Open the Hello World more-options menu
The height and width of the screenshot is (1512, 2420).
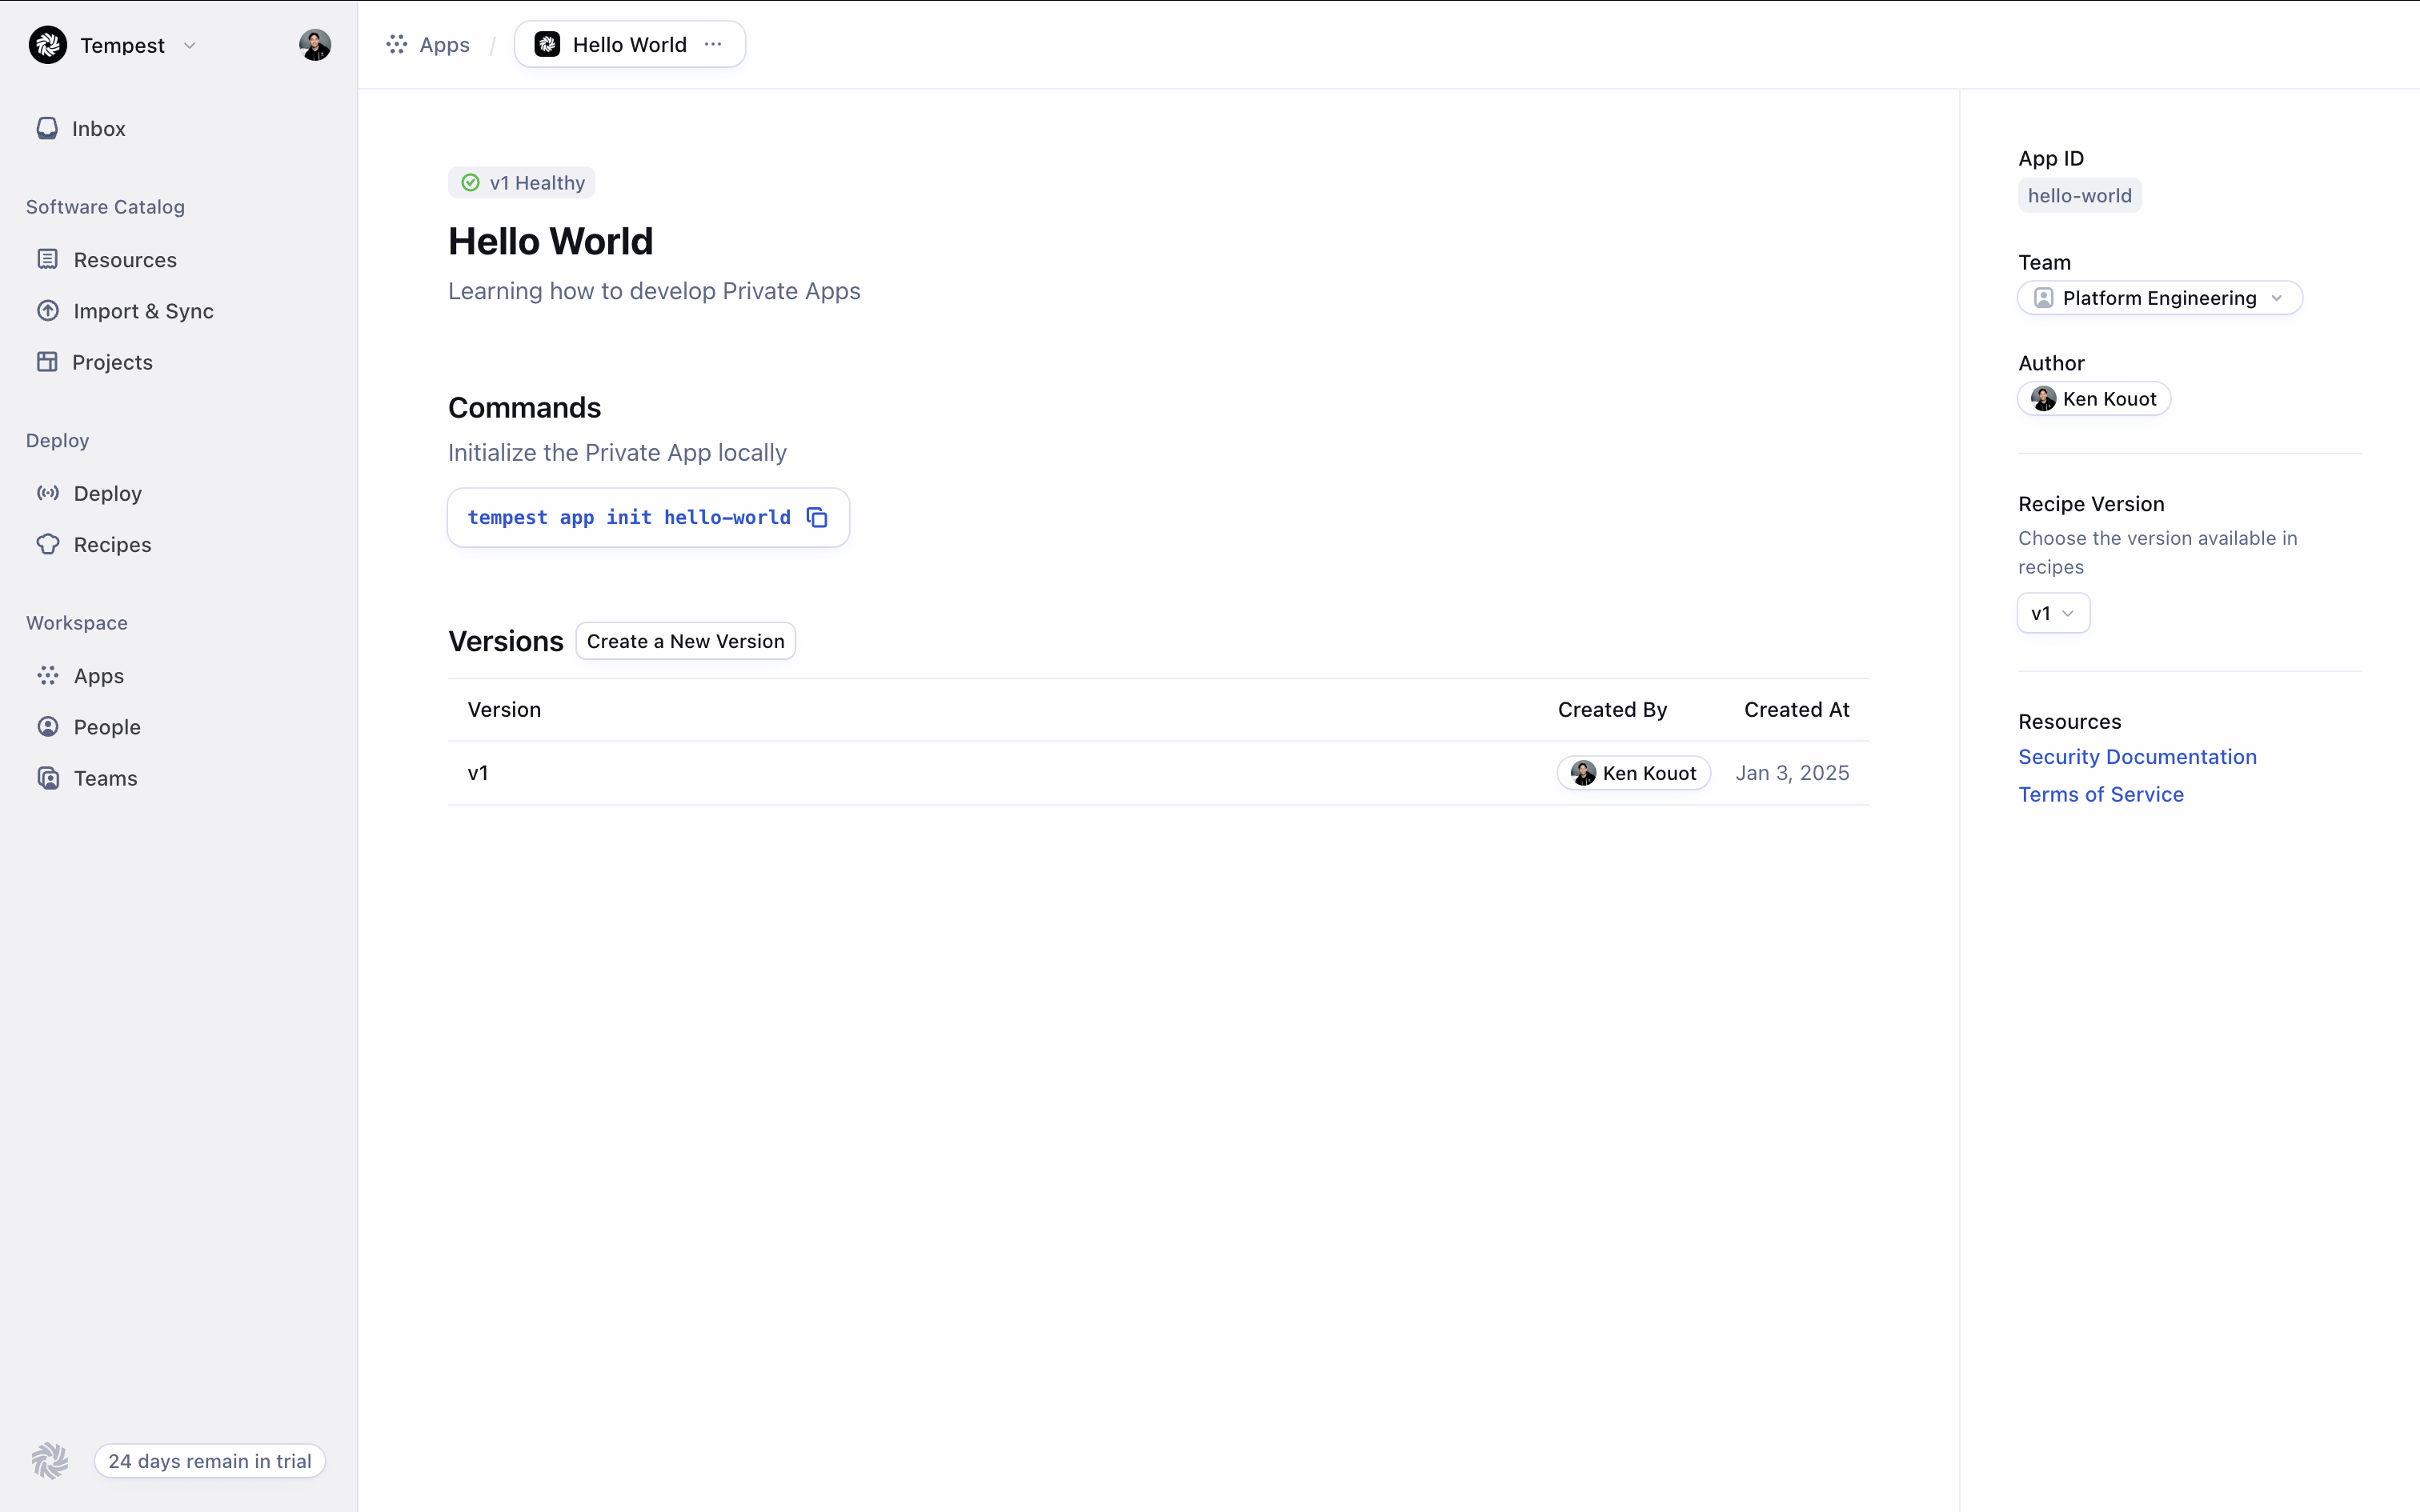tap(713, 45)
